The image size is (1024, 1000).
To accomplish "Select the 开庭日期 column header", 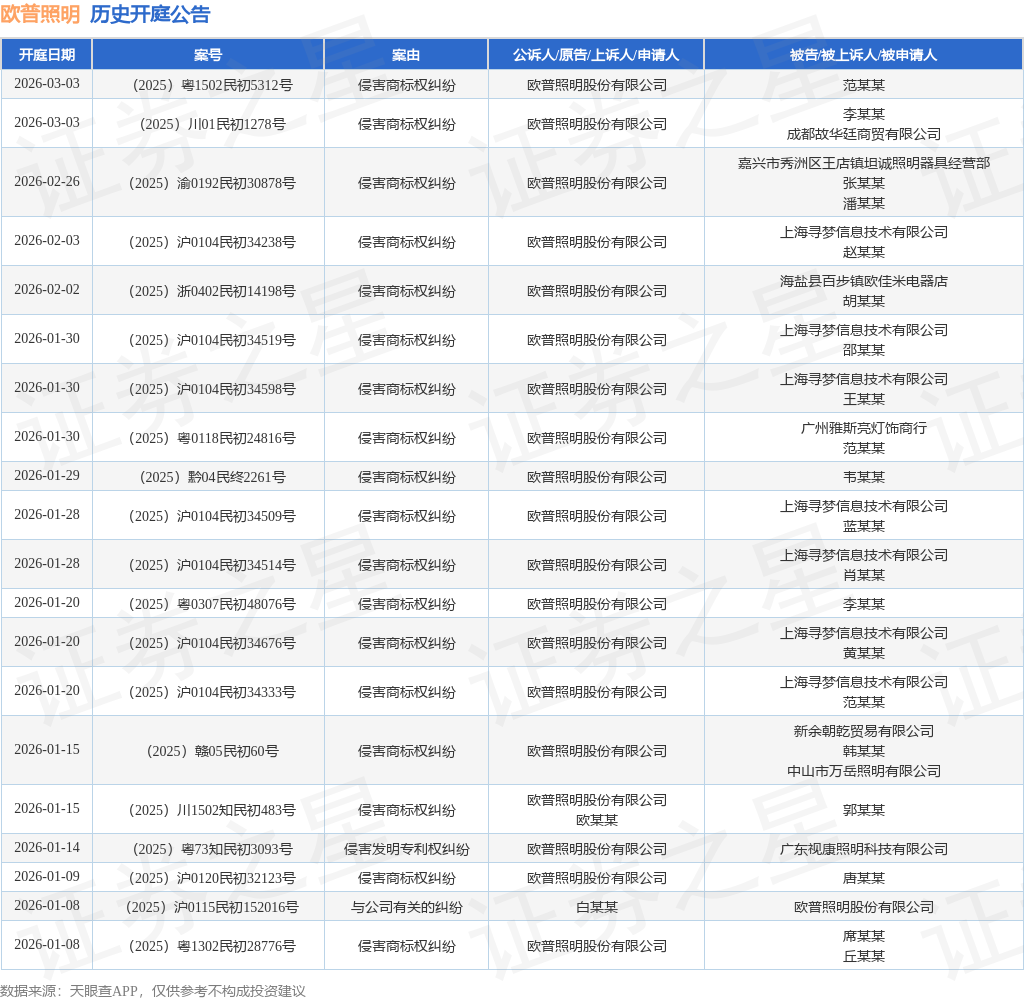I will [x=46, y=55].
